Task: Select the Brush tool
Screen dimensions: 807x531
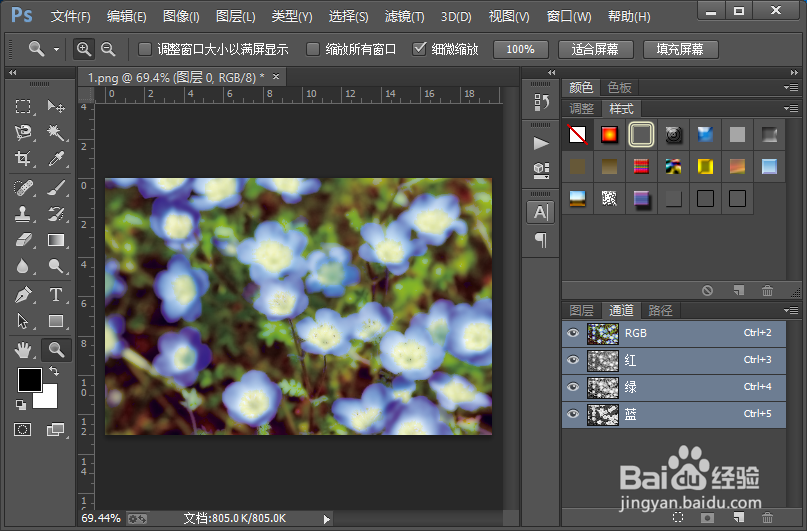Action: tap(56, 188)
